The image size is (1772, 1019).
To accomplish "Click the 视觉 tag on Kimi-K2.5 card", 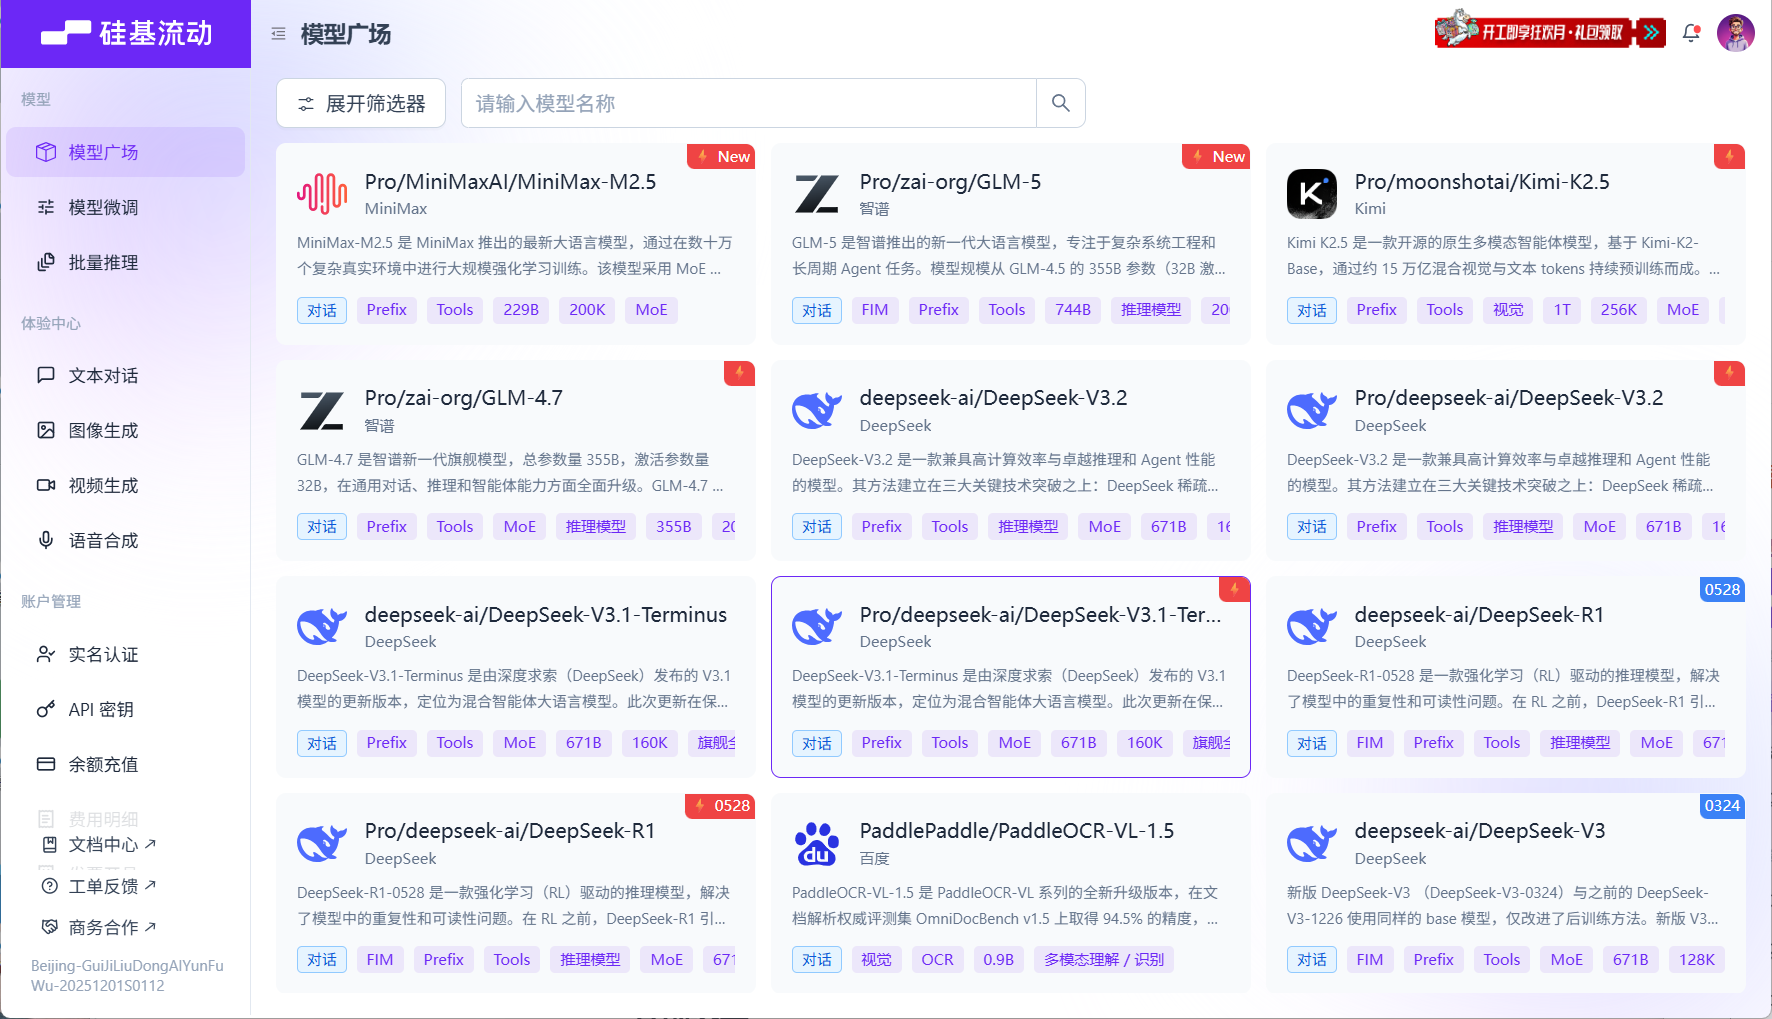I will tap(1508, 310).
